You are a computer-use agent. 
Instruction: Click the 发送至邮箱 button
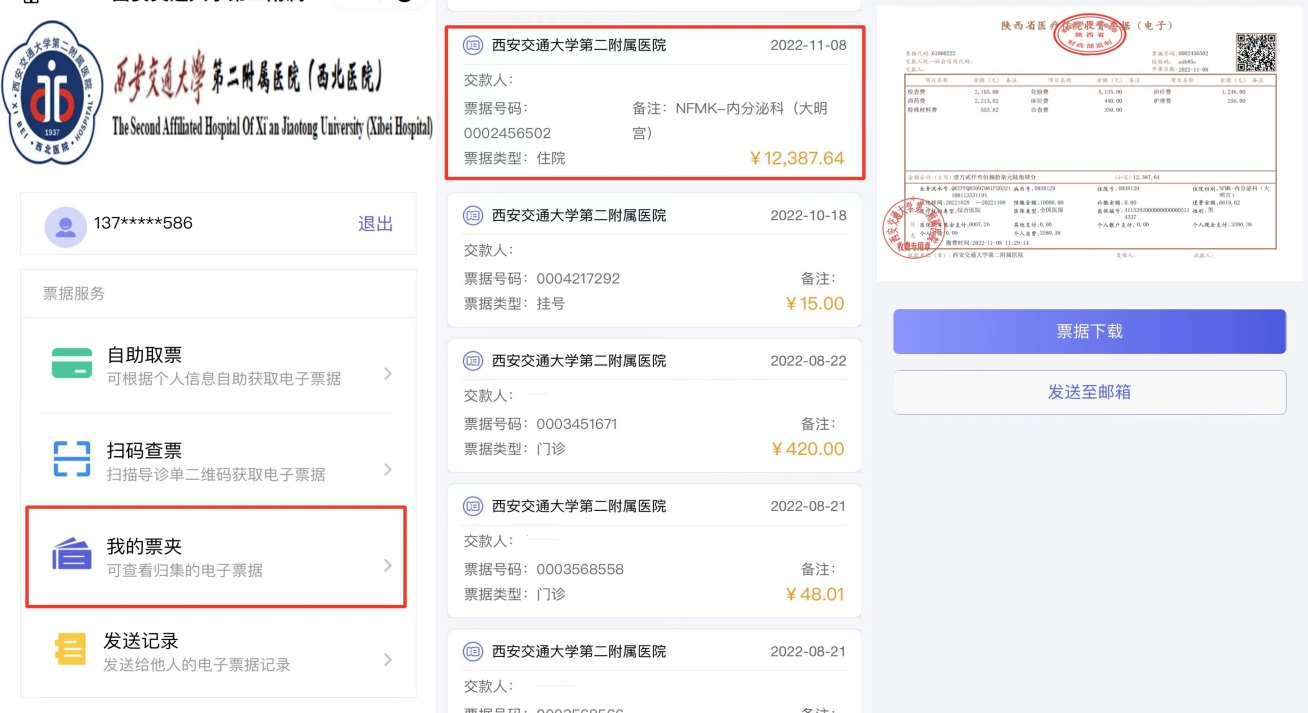(1089, 392)
